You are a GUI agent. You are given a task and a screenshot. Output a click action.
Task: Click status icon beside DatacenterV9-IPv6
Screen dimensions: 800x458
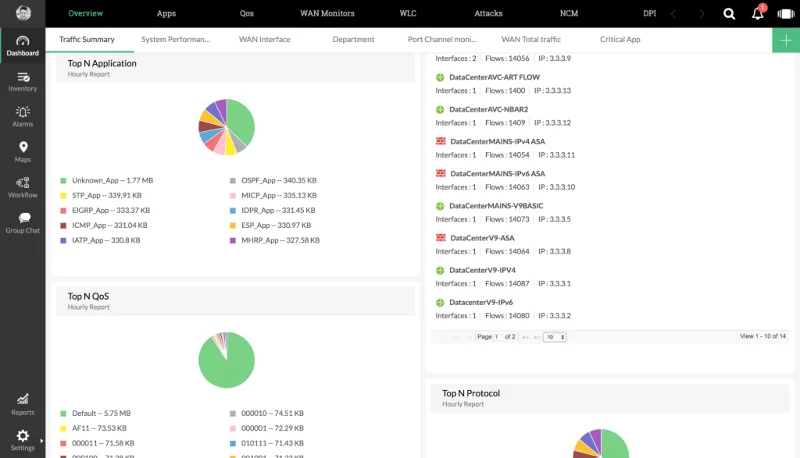click(x=440, y=302)
